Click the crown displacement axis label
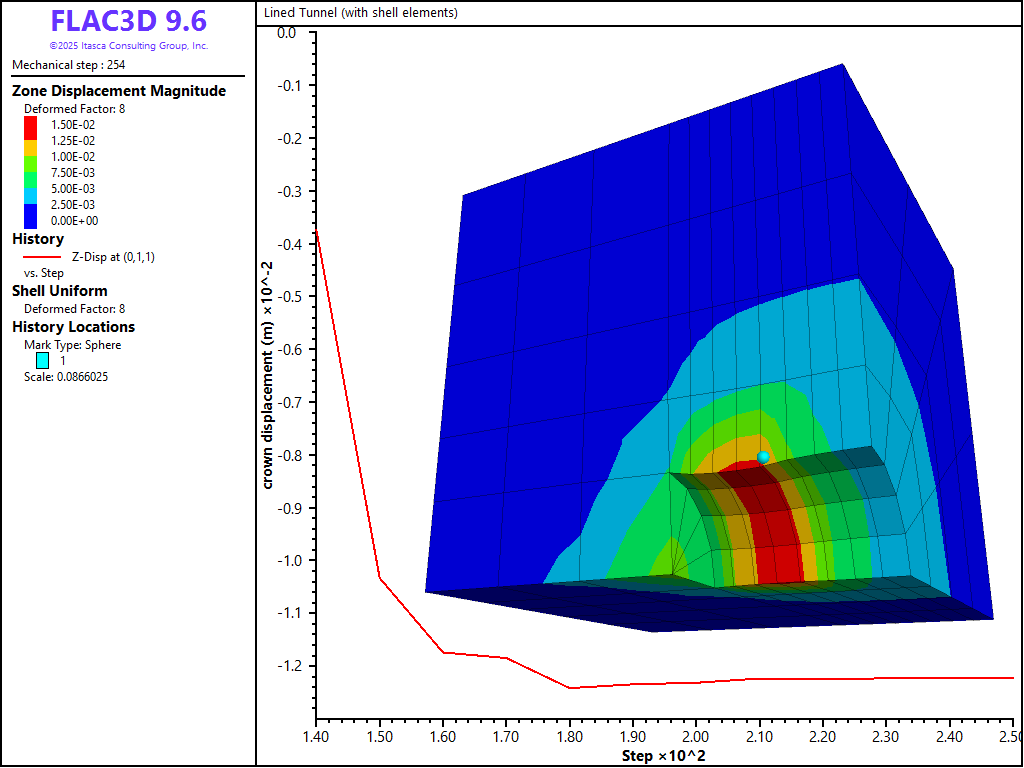 (267, 375)
